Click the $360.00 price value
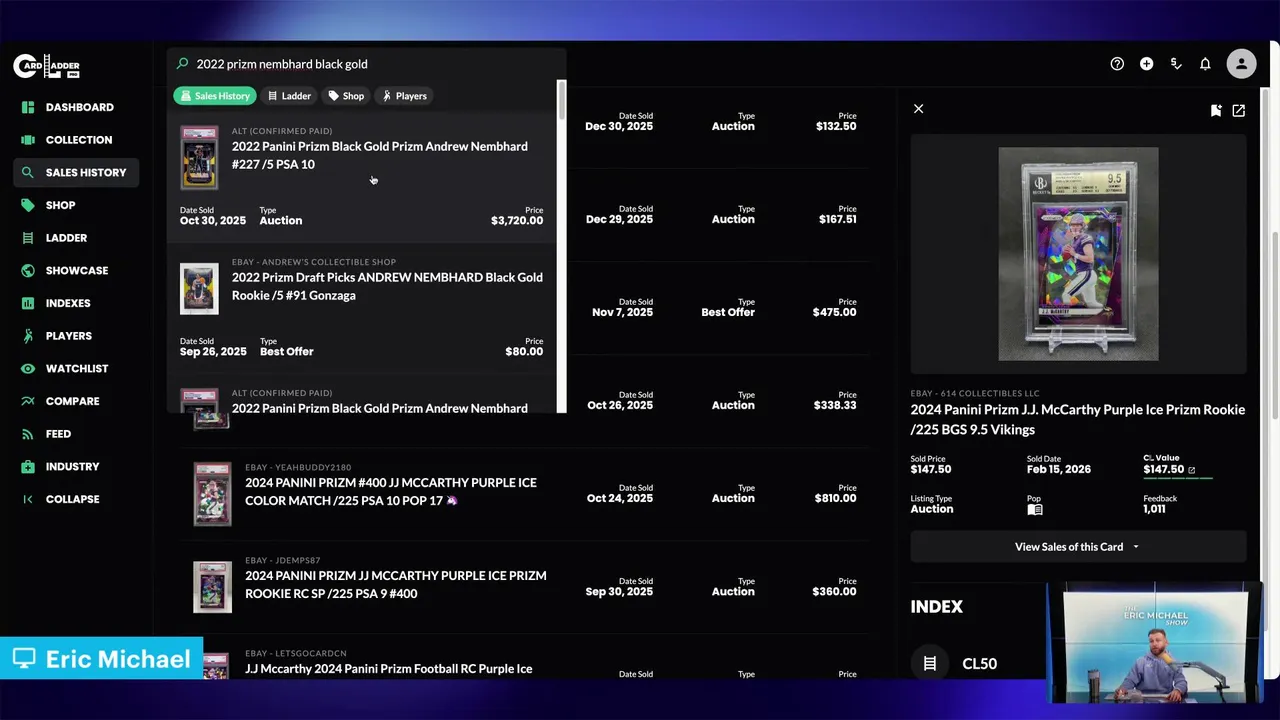Screen dimensions: 1280x720 point(834,591)
